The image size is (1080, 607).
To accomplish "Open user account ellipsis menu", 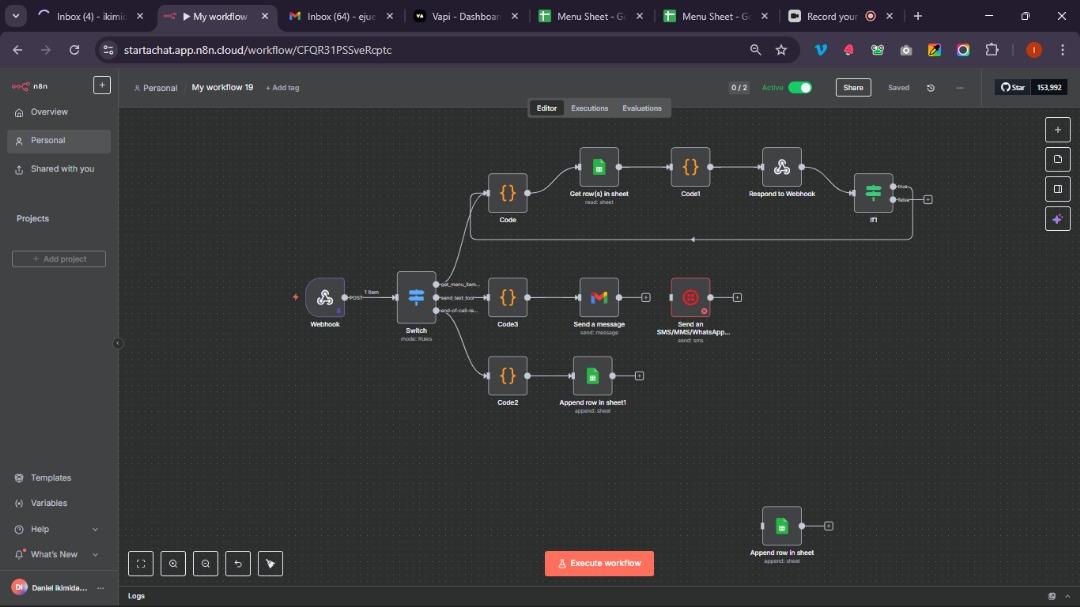I will coord(101,588).
